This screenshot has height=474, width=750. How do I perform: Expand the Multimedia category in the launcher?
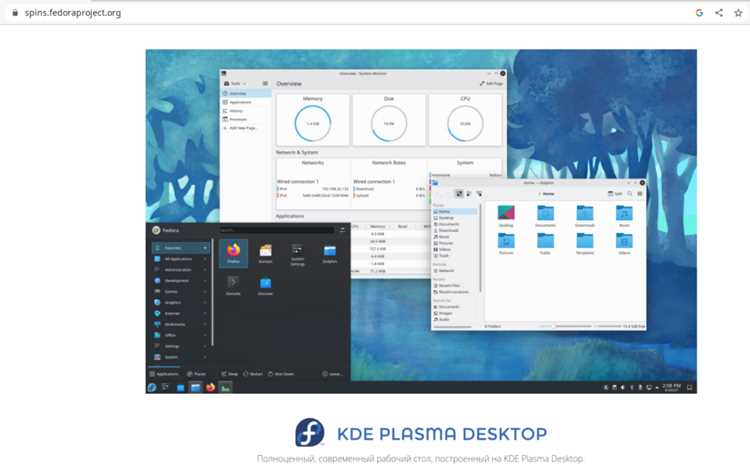(x=181, y=324)
